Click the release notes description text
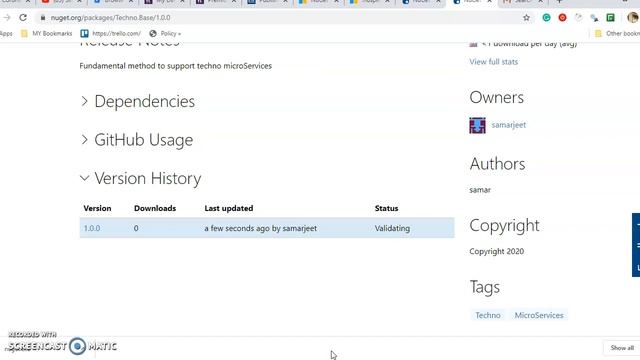Viewport: 640px width, 360px height. (176, 66)
